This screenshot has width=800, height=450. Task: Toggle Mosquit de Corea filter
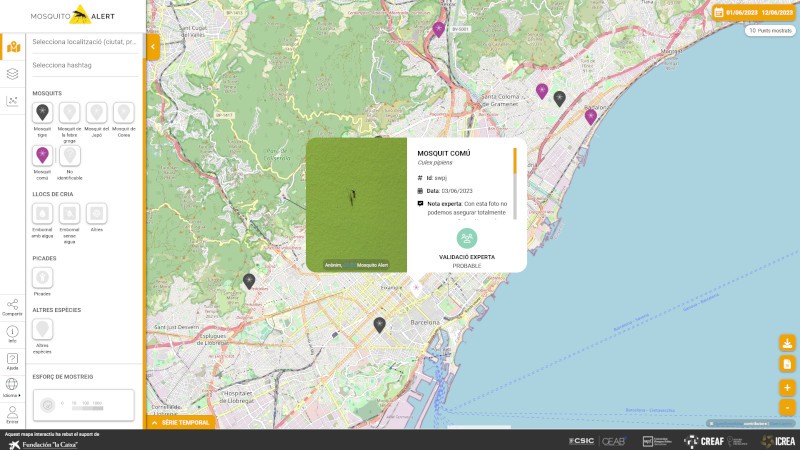(123, 112)
